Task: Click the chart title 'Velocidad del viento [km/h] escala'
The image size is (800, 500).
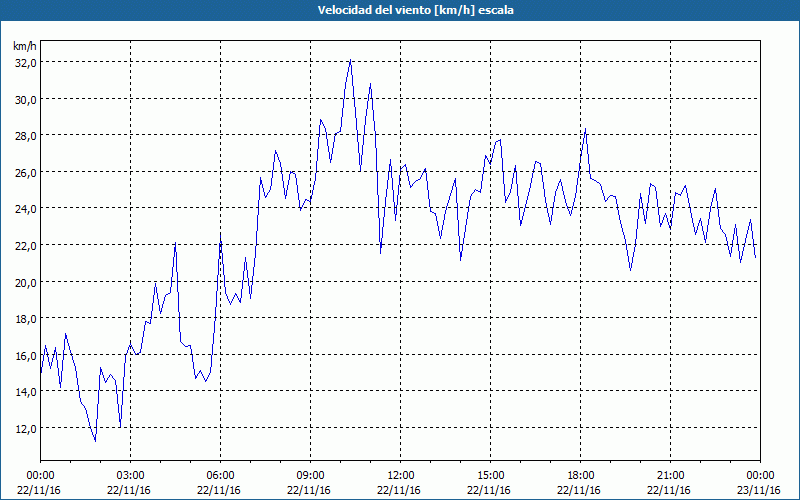Action: point(415,10)
